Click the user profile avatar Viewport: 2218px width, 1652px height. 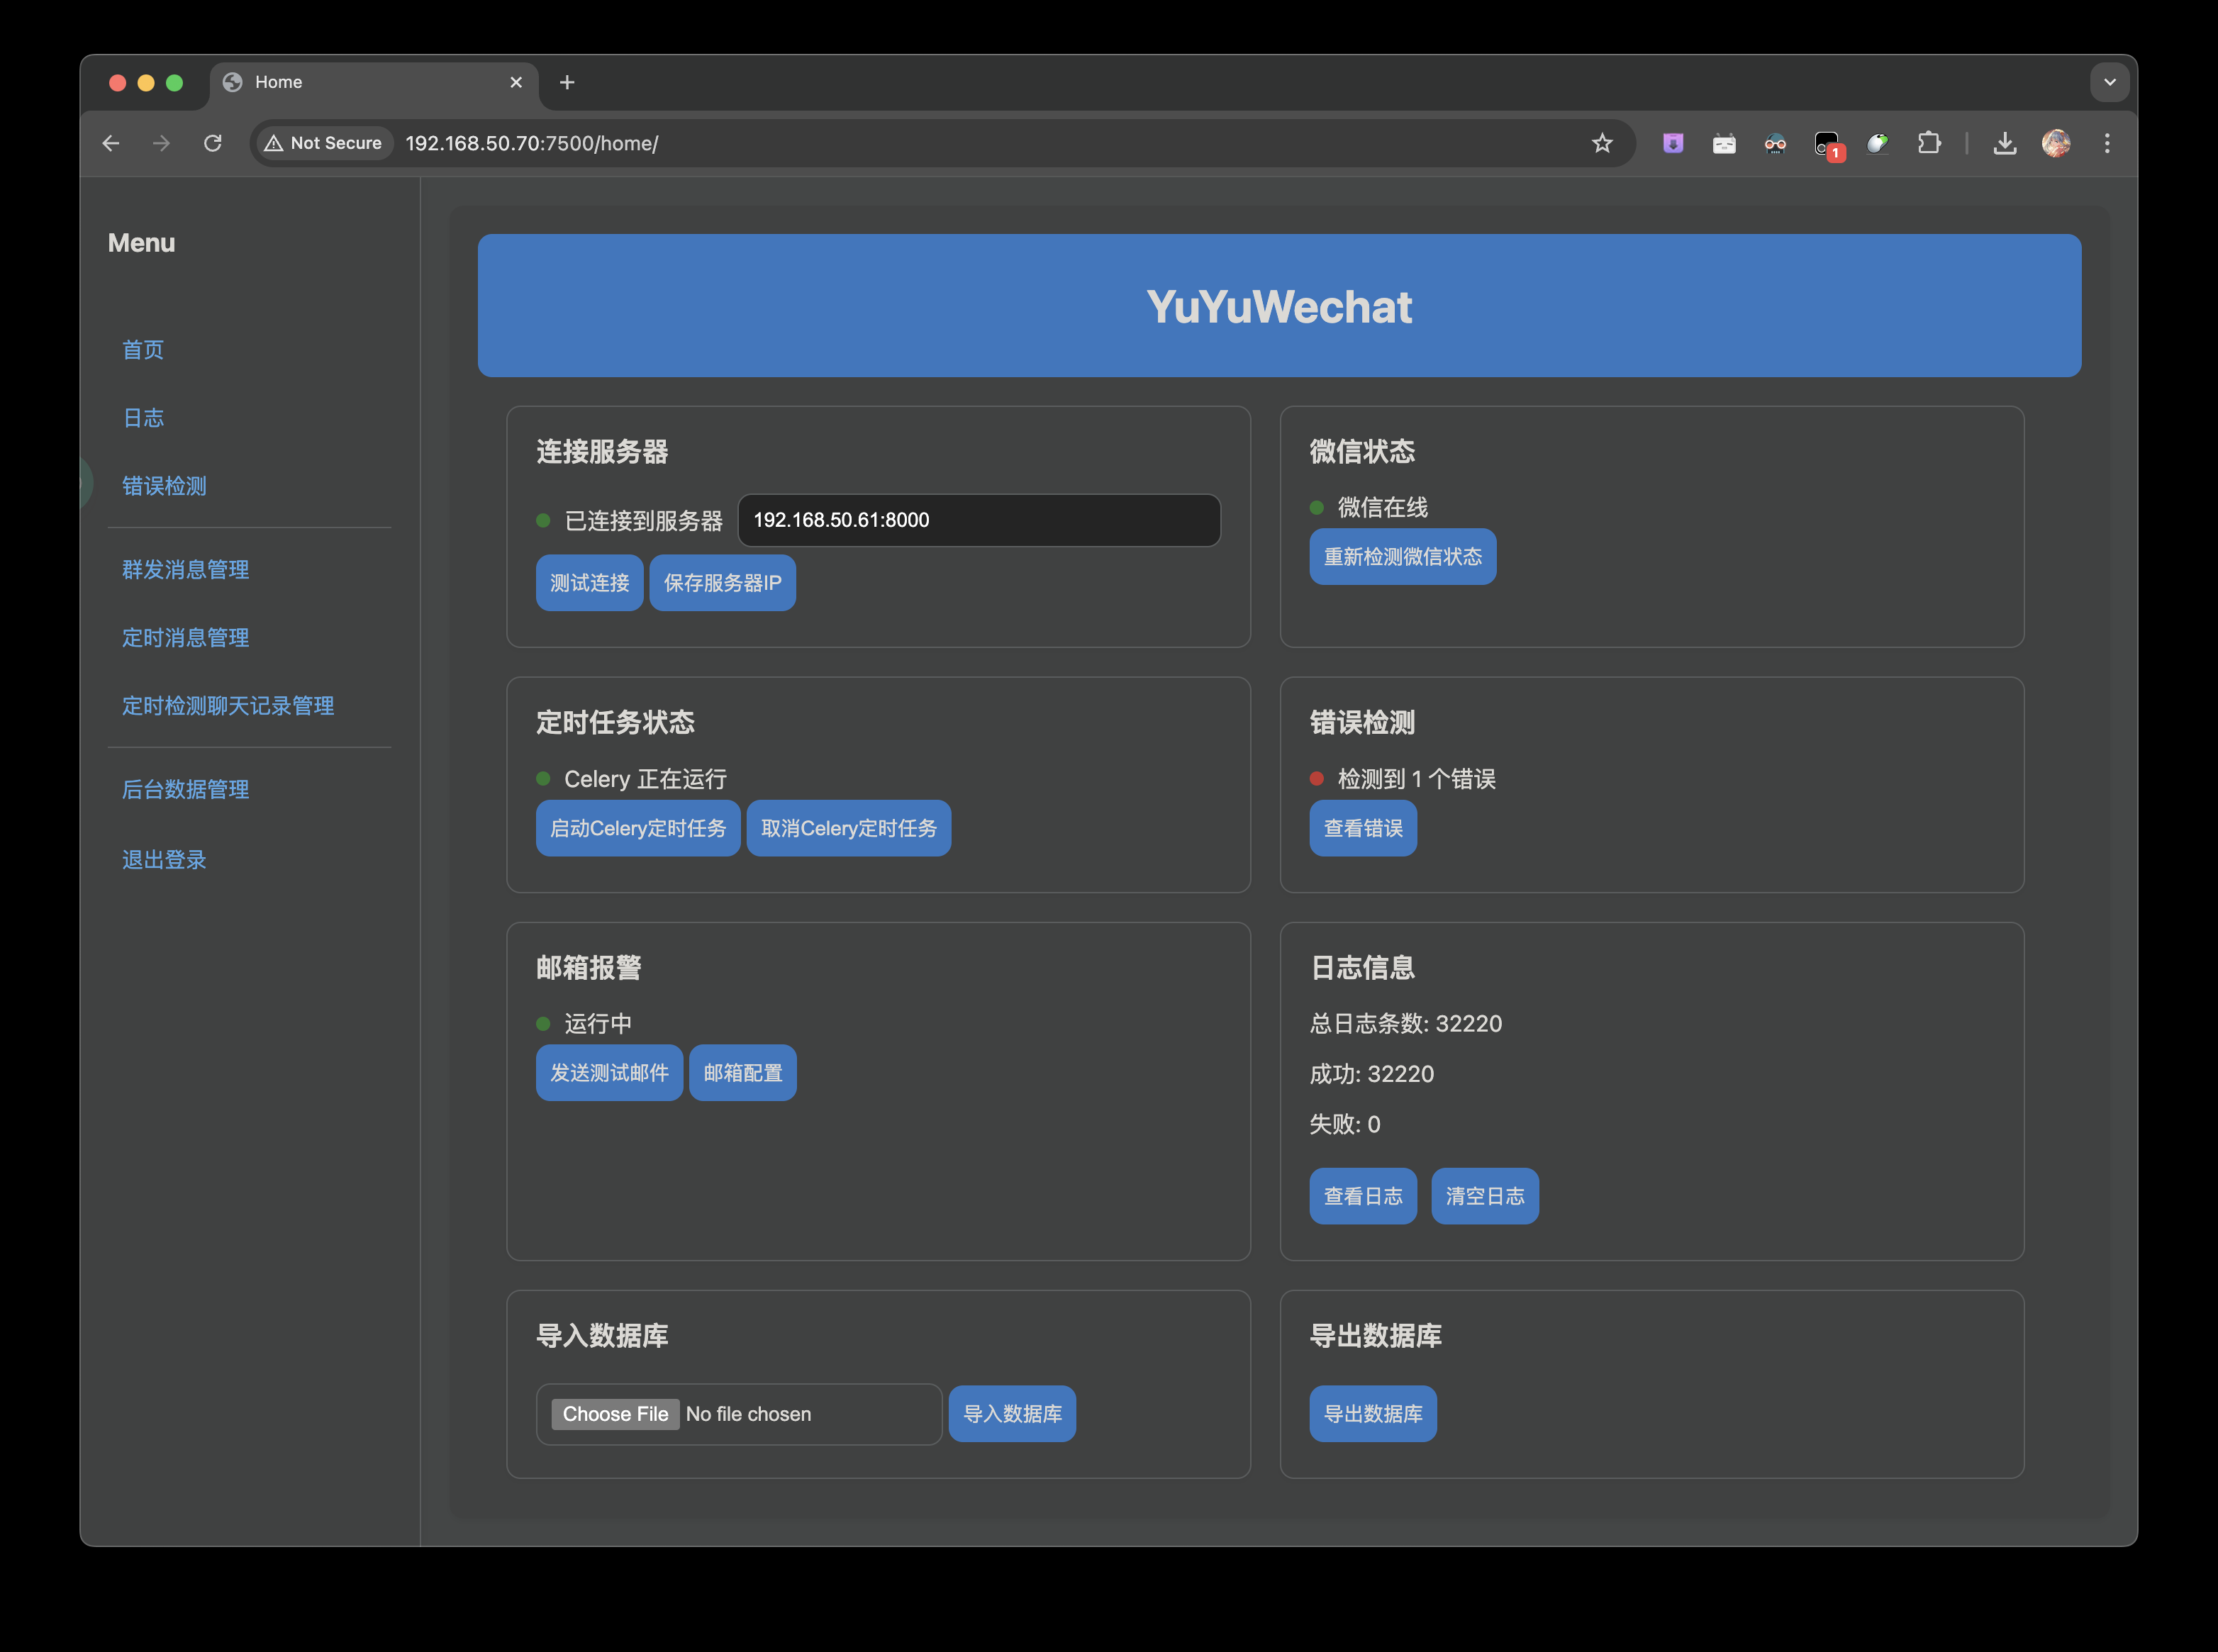(2055, 143)
